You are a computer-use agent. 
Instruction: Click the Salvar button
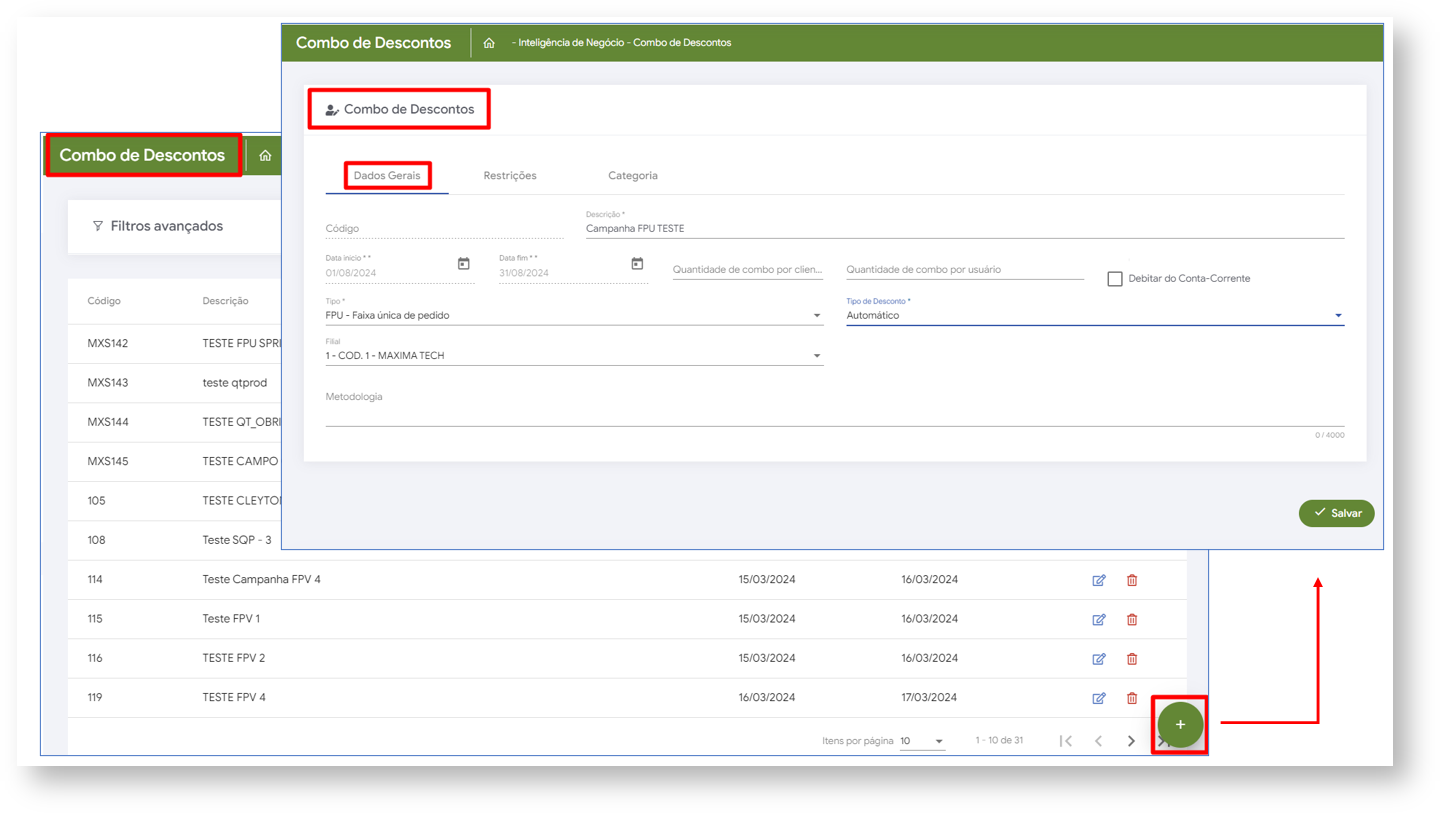click(1336, 513)
